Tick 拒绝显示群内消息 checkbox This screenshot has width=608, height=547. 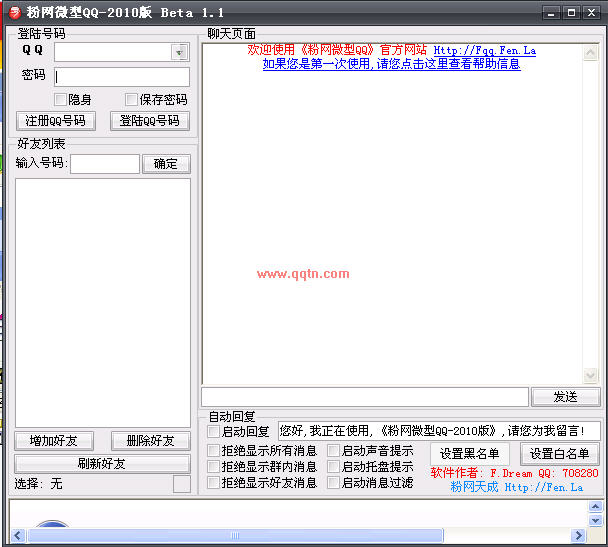[x=213, y=466]
